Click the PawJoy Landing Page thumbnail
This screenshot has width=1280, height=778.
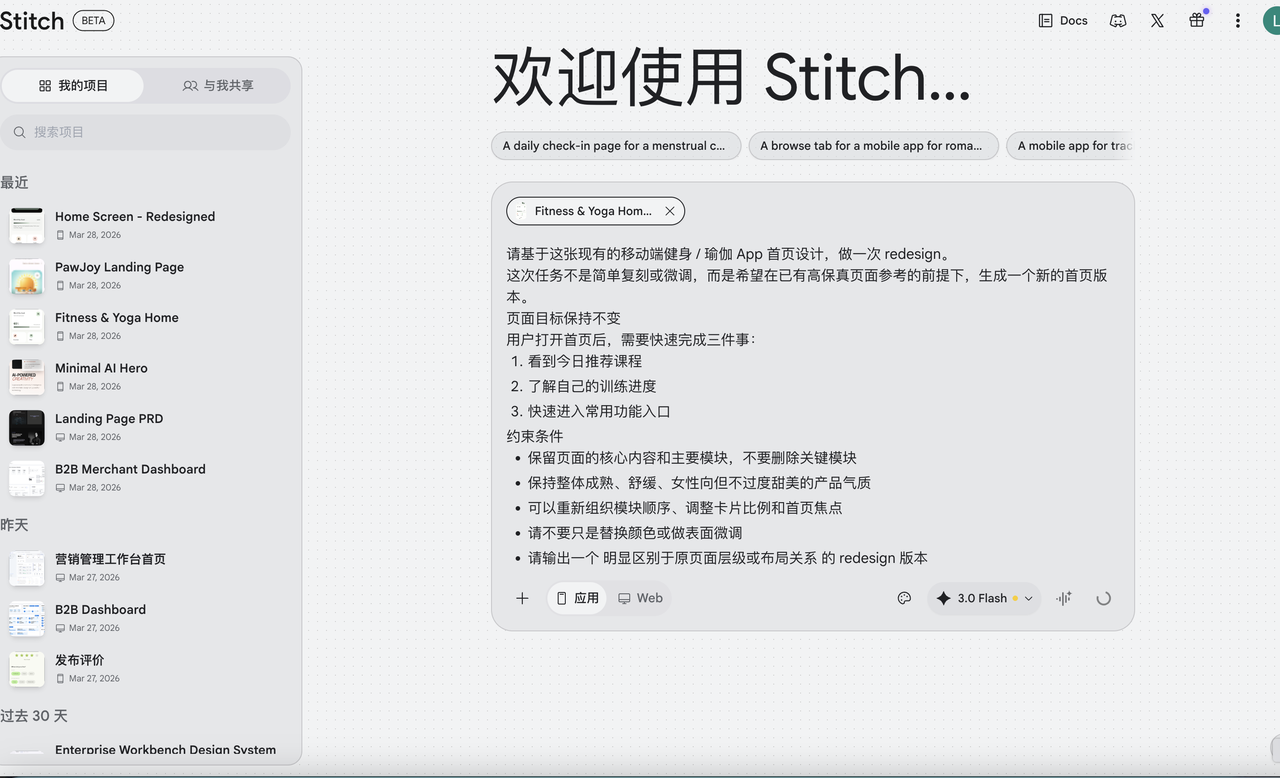pos(27,276)
